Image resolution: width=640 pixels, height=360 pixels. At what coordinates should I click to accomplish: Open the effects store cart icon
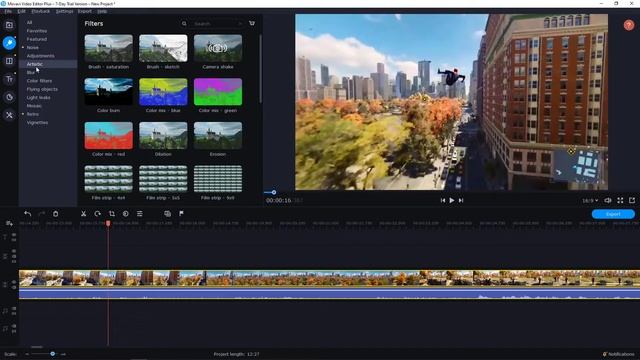(252, 23)
